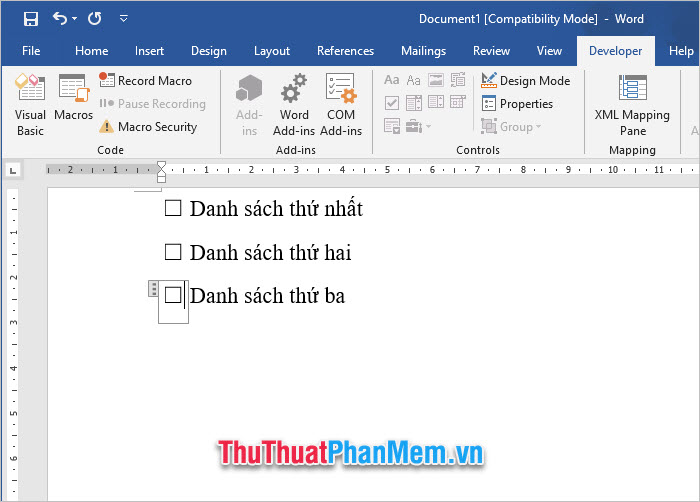Click the Repeat button in the title bar
700x502 pixels.
[95, 18]
